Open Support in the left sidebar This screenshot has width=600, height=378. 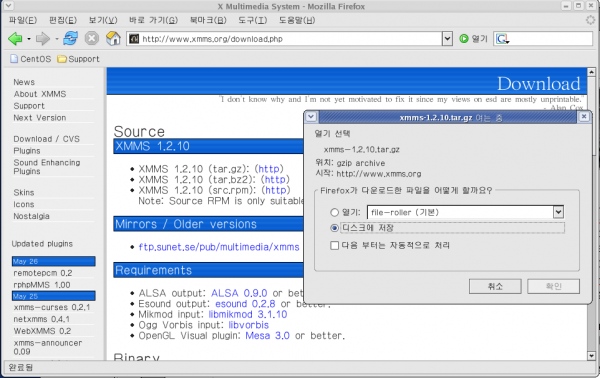pos(29,106)
